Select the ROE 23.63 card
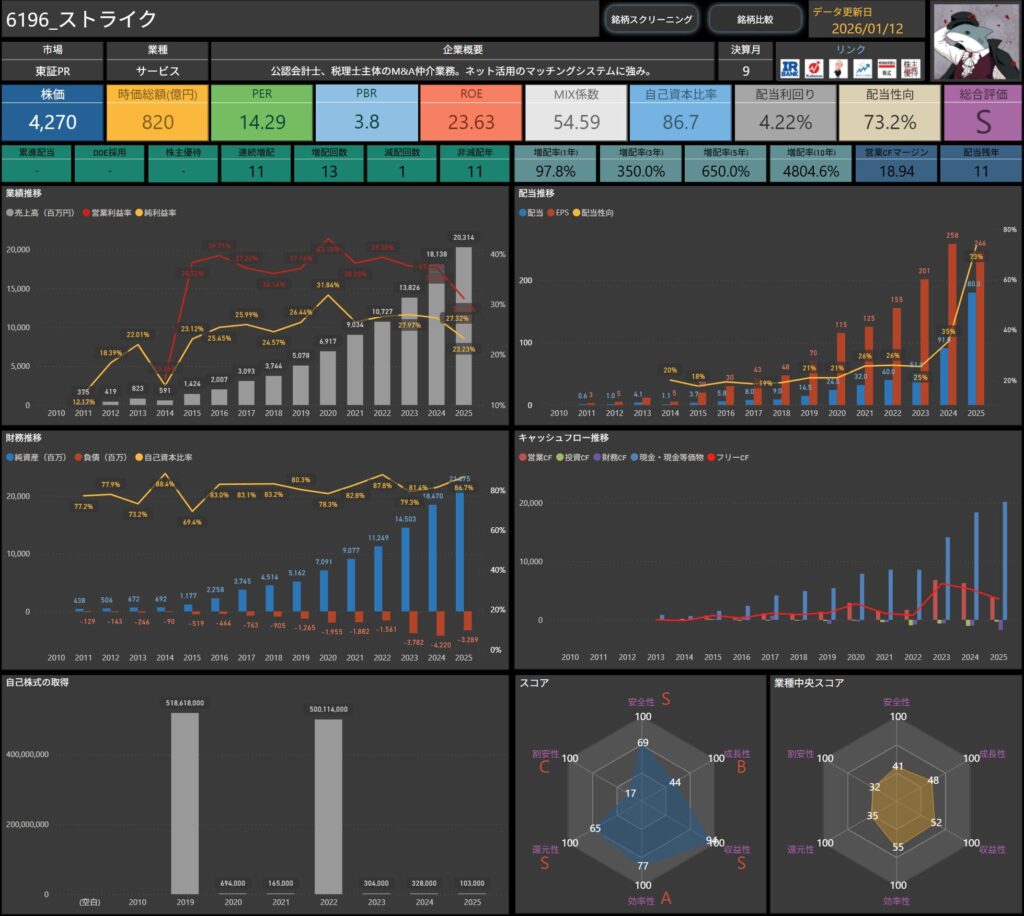Screen dimensions: 1024x916 click(471, 112)
